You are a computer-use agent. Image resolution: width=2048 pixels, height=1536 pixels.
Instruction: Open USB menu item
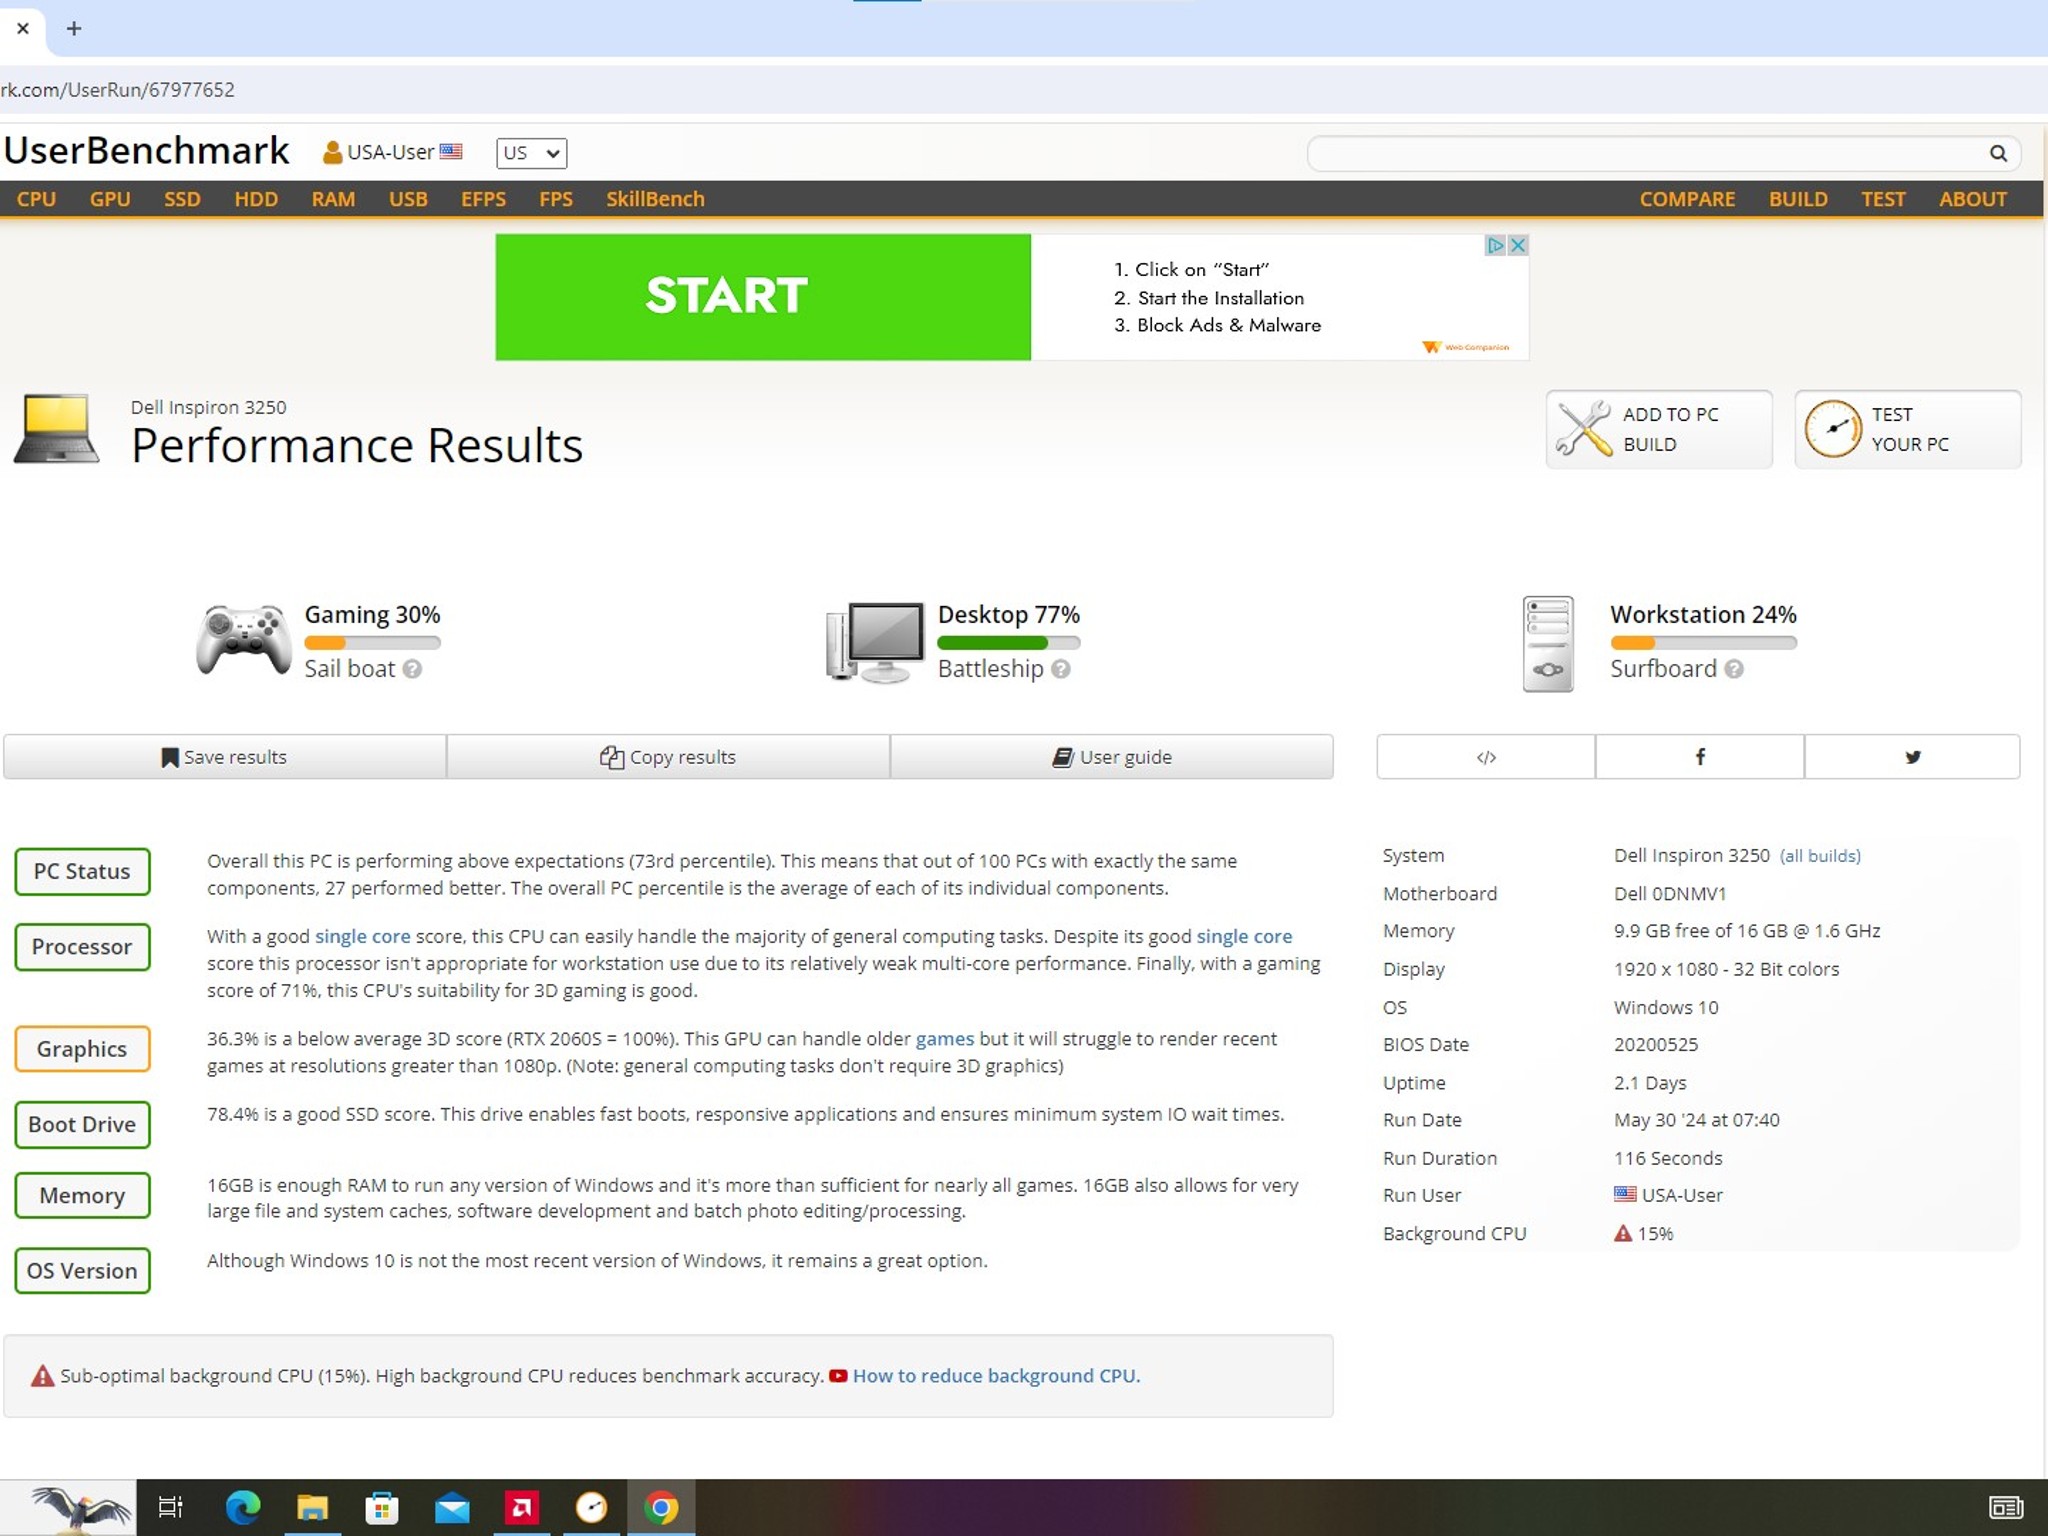[x=408, y=199]
